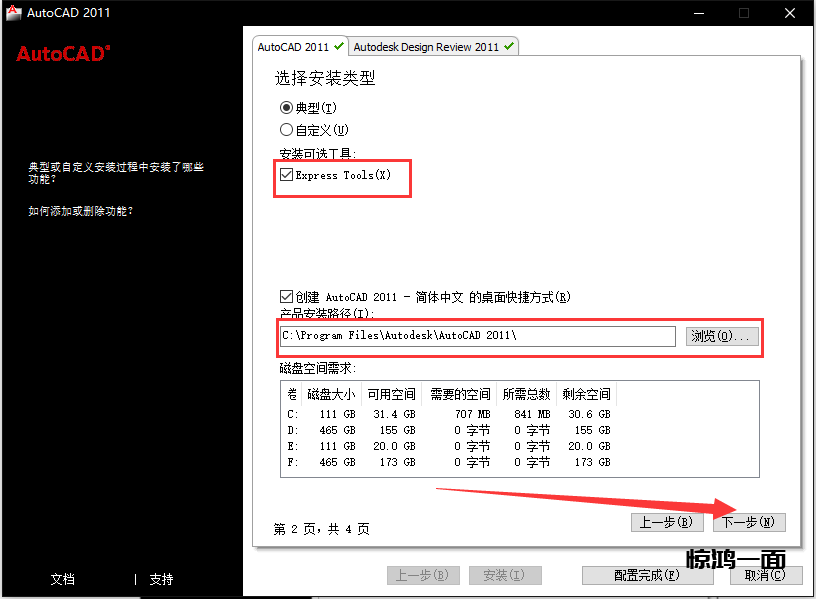Image resolution: width=816 pixels, height=599 pixels.
Task: Click the green checkmark beside Autodesk Design Review 2011
Action: [x=509, y=46]
